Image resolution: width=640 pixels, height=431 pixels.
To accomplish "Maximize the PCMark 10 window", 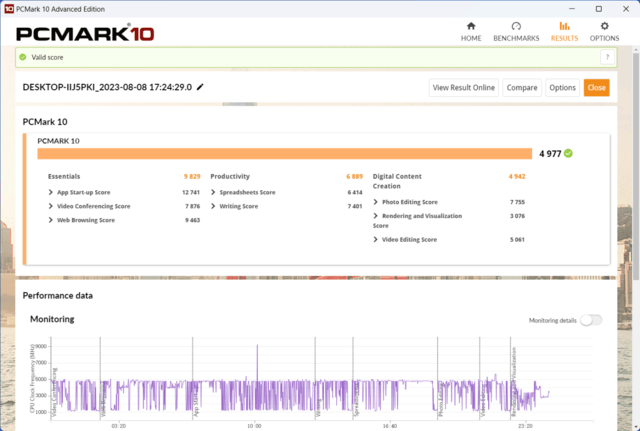I will [x=598, y=9].
